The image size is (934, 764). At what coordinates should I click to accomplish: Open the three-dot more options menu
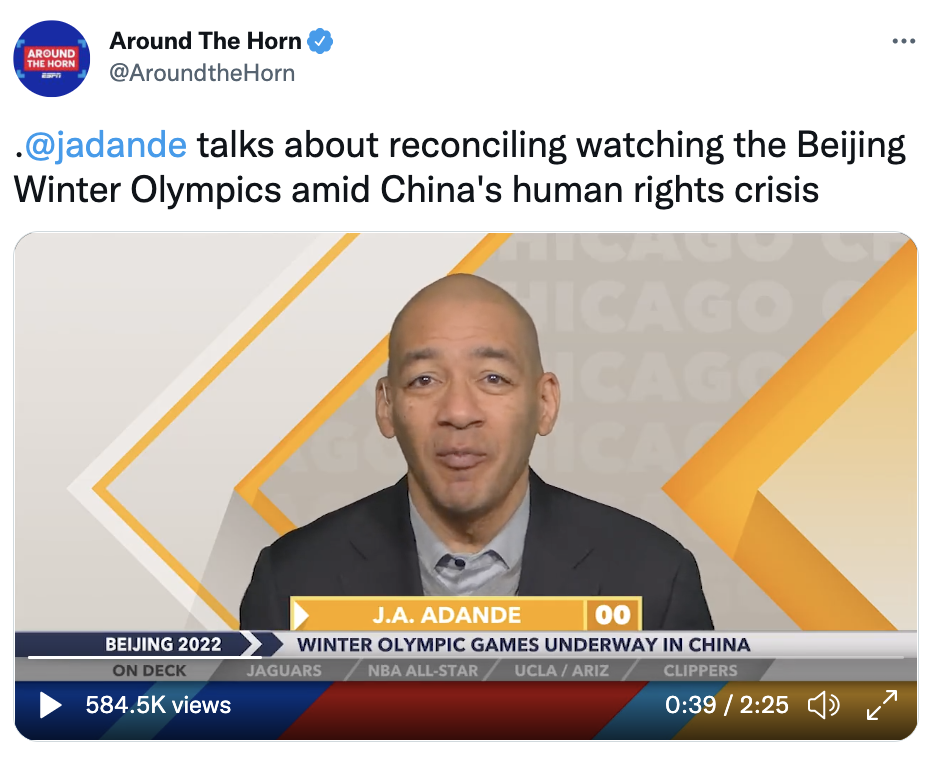pyautogui.click(x=904, y=41)
